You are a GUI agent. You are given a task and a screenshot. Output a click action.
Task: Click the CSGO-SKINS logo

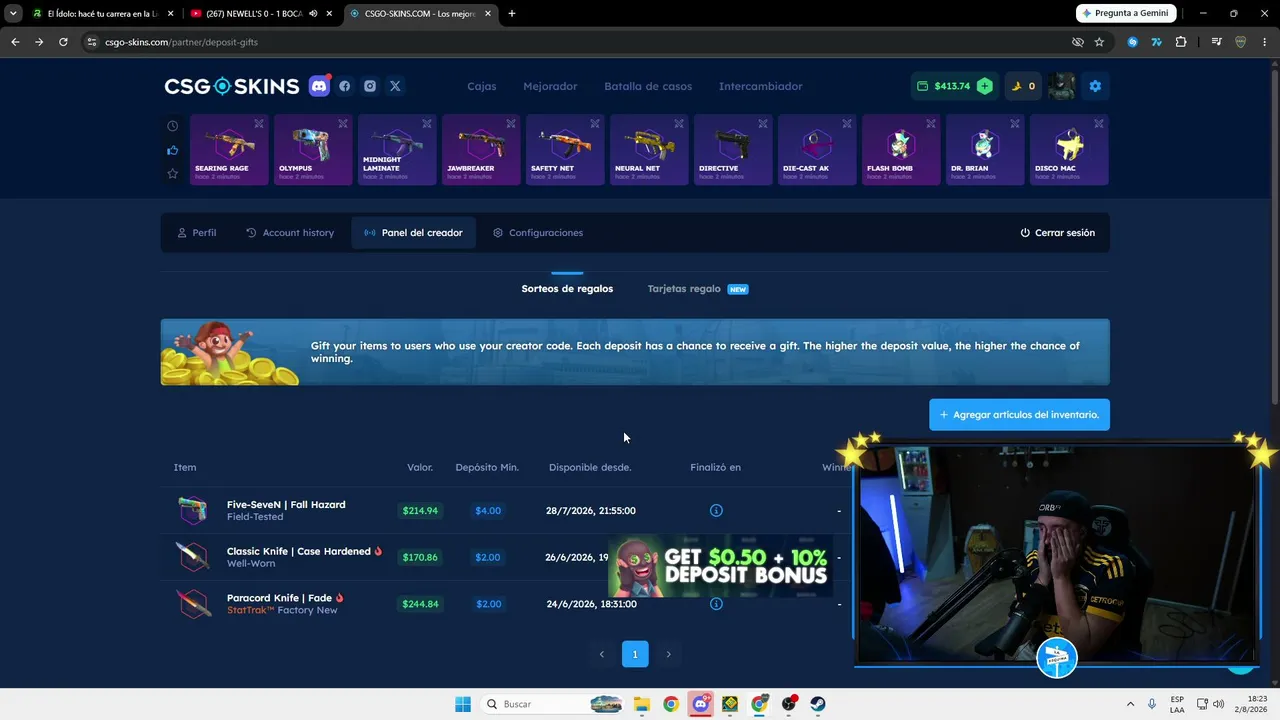[232, 86]
